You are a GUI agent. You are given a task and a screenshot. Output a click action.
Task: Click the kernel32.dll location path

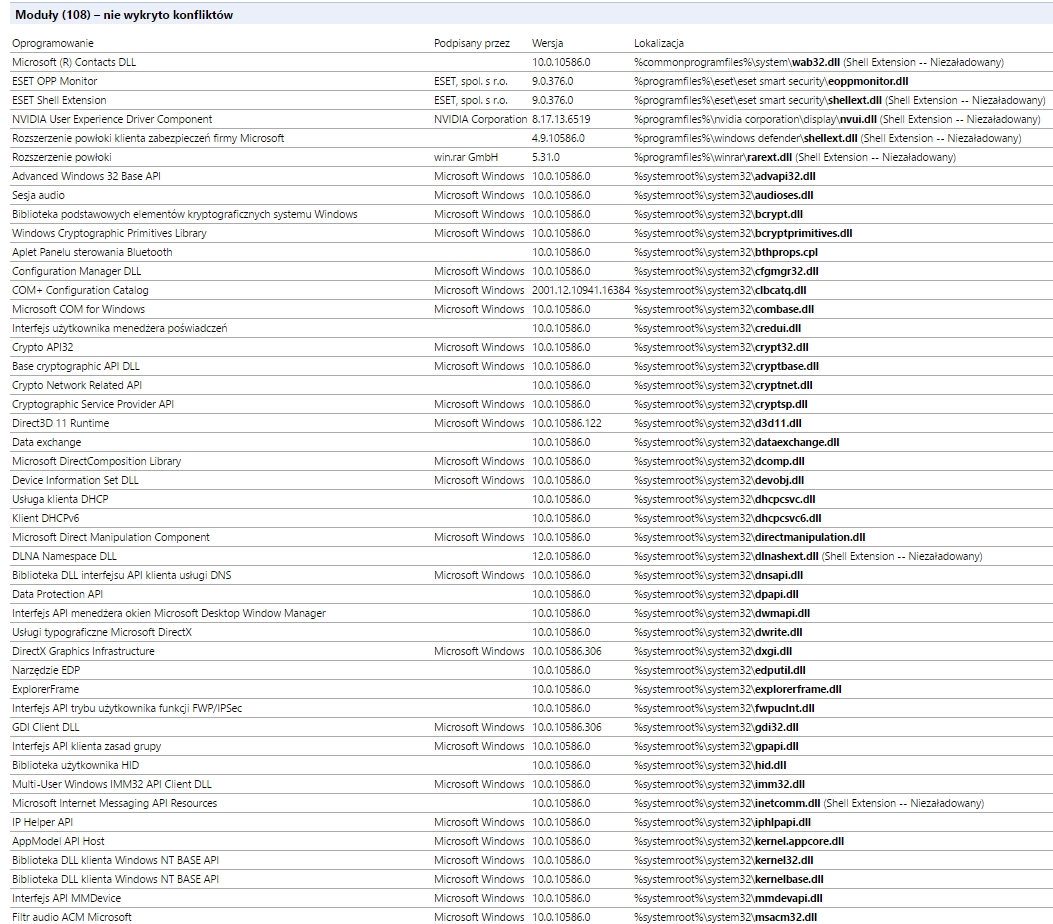[723, 860]
